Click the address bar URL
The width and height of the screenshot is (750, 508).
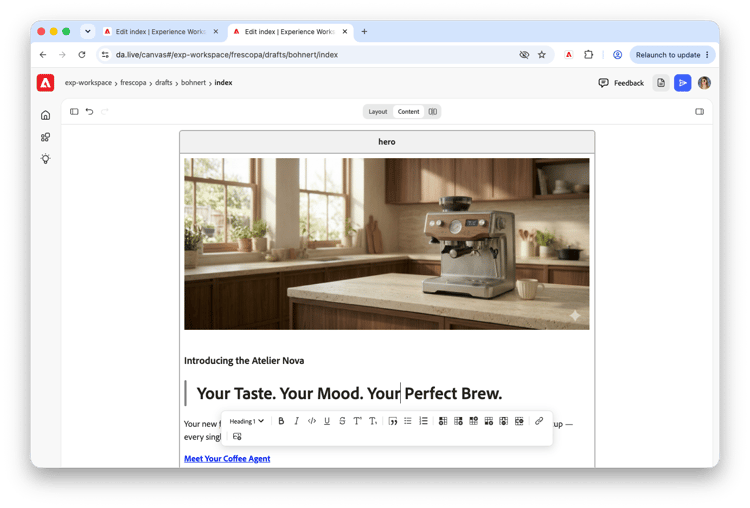coord(227,55)
